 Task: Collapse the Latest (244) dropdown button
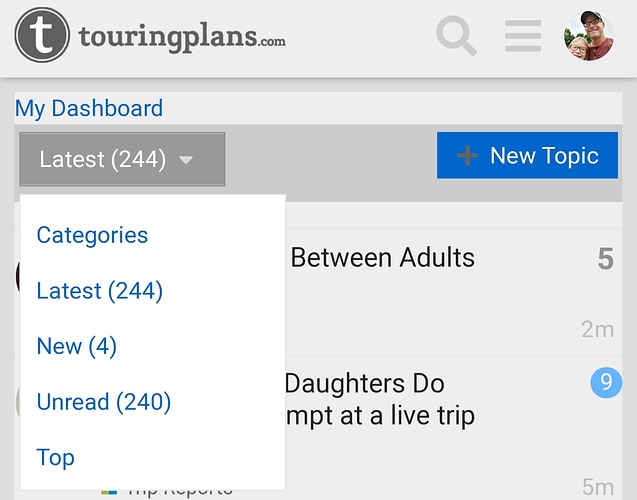pyautogui.click(x=122, y=159)
